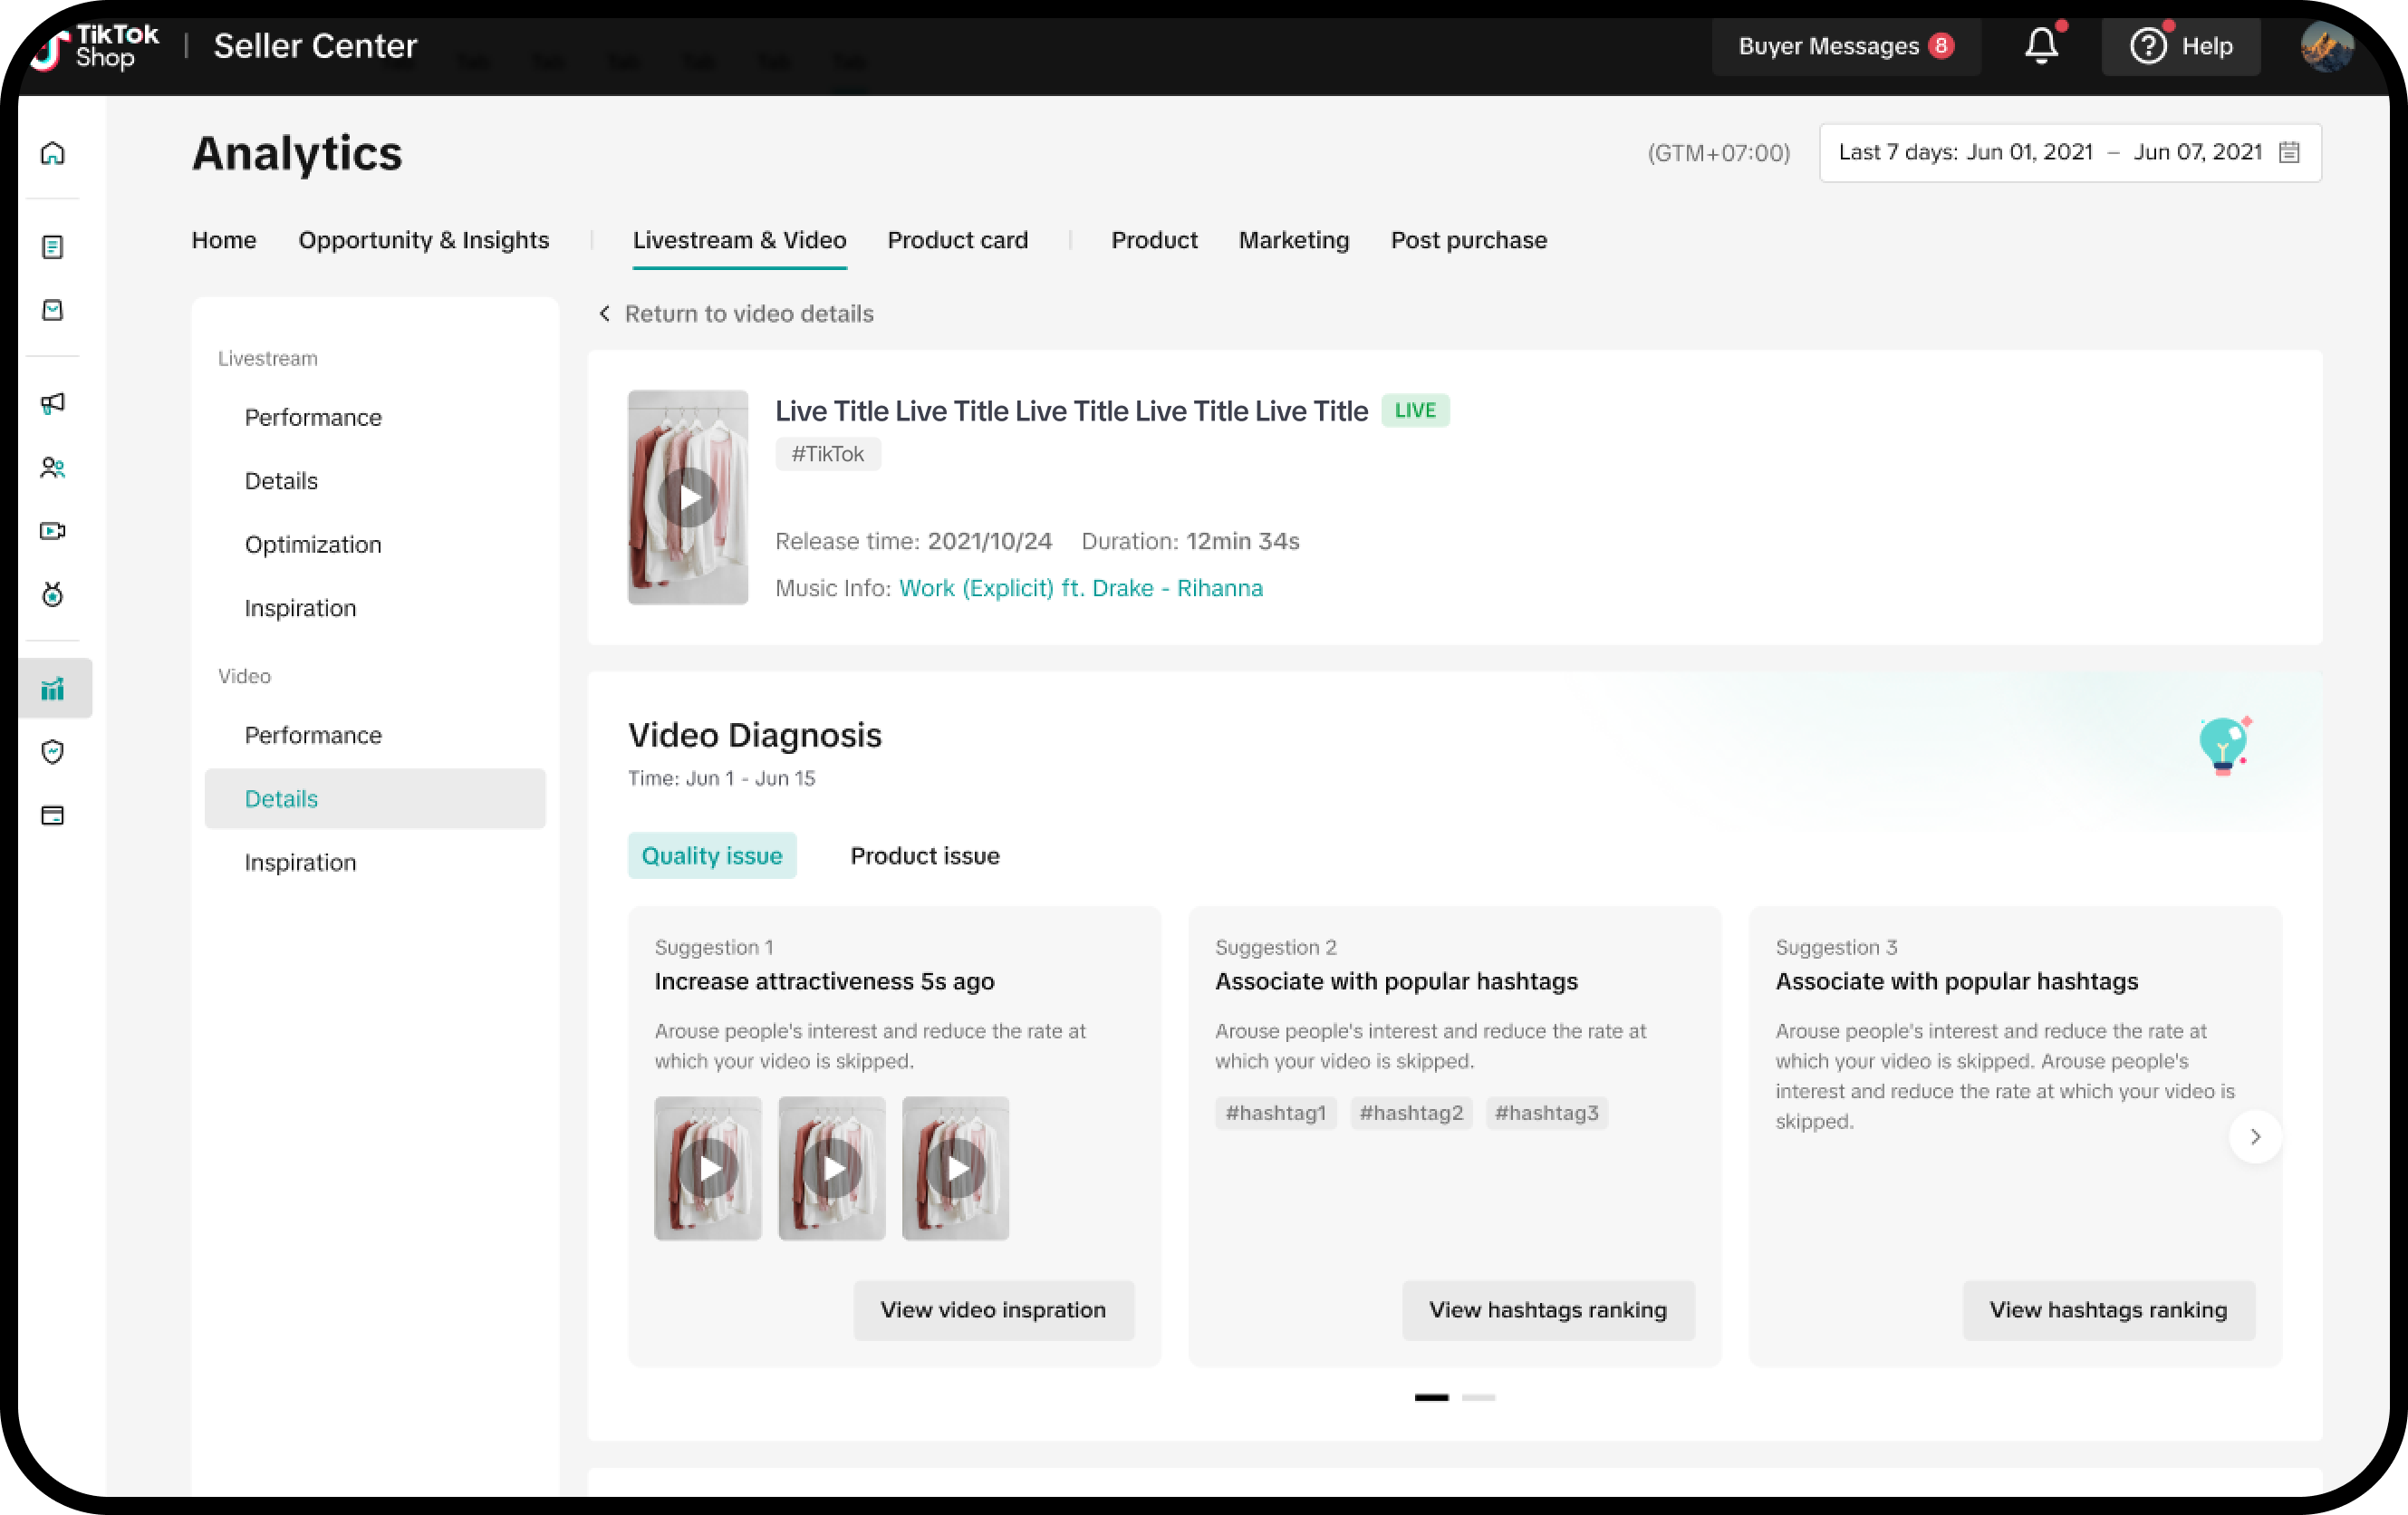This screenshot has height=1515, width=2408.
Task: Open the shield account health icon
Action: click(x=53, y=752)
